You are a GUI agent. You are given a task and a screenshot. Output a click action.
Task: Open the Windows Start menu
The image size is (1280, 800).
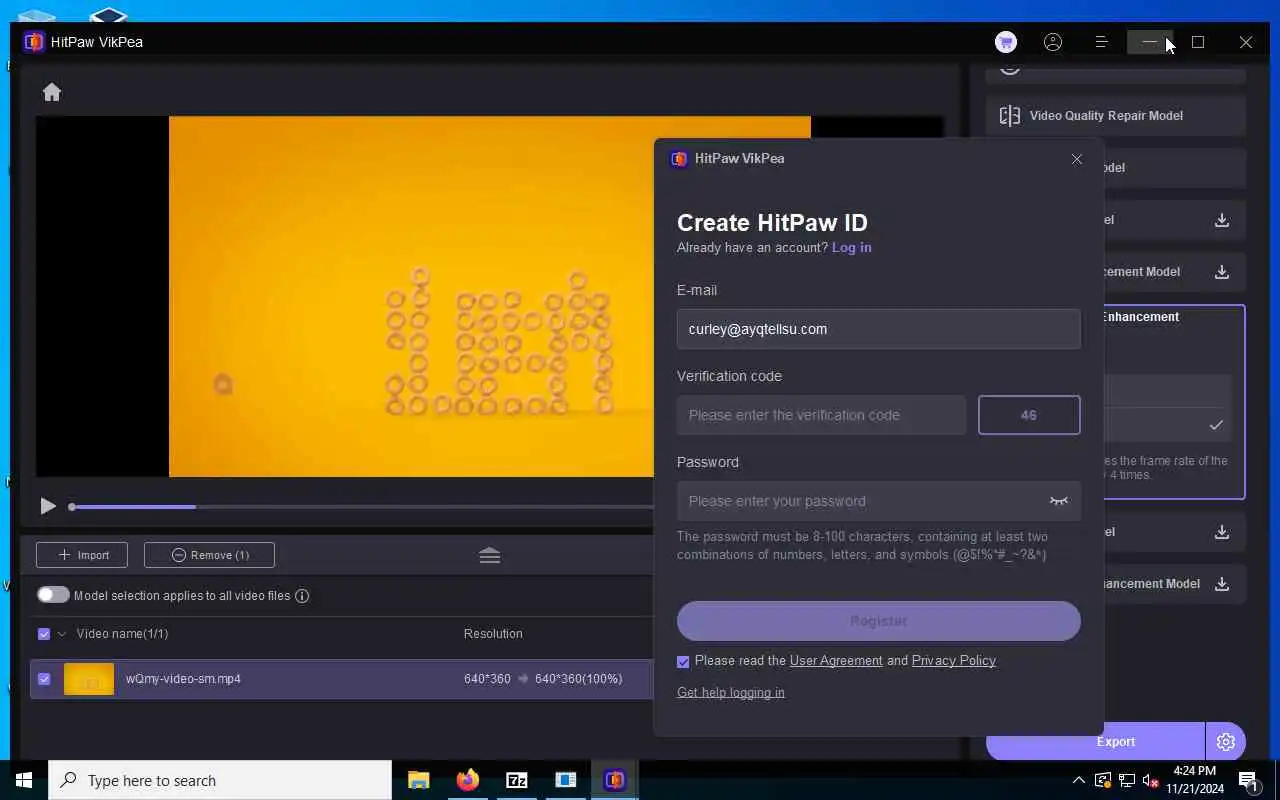coord(24,780)
